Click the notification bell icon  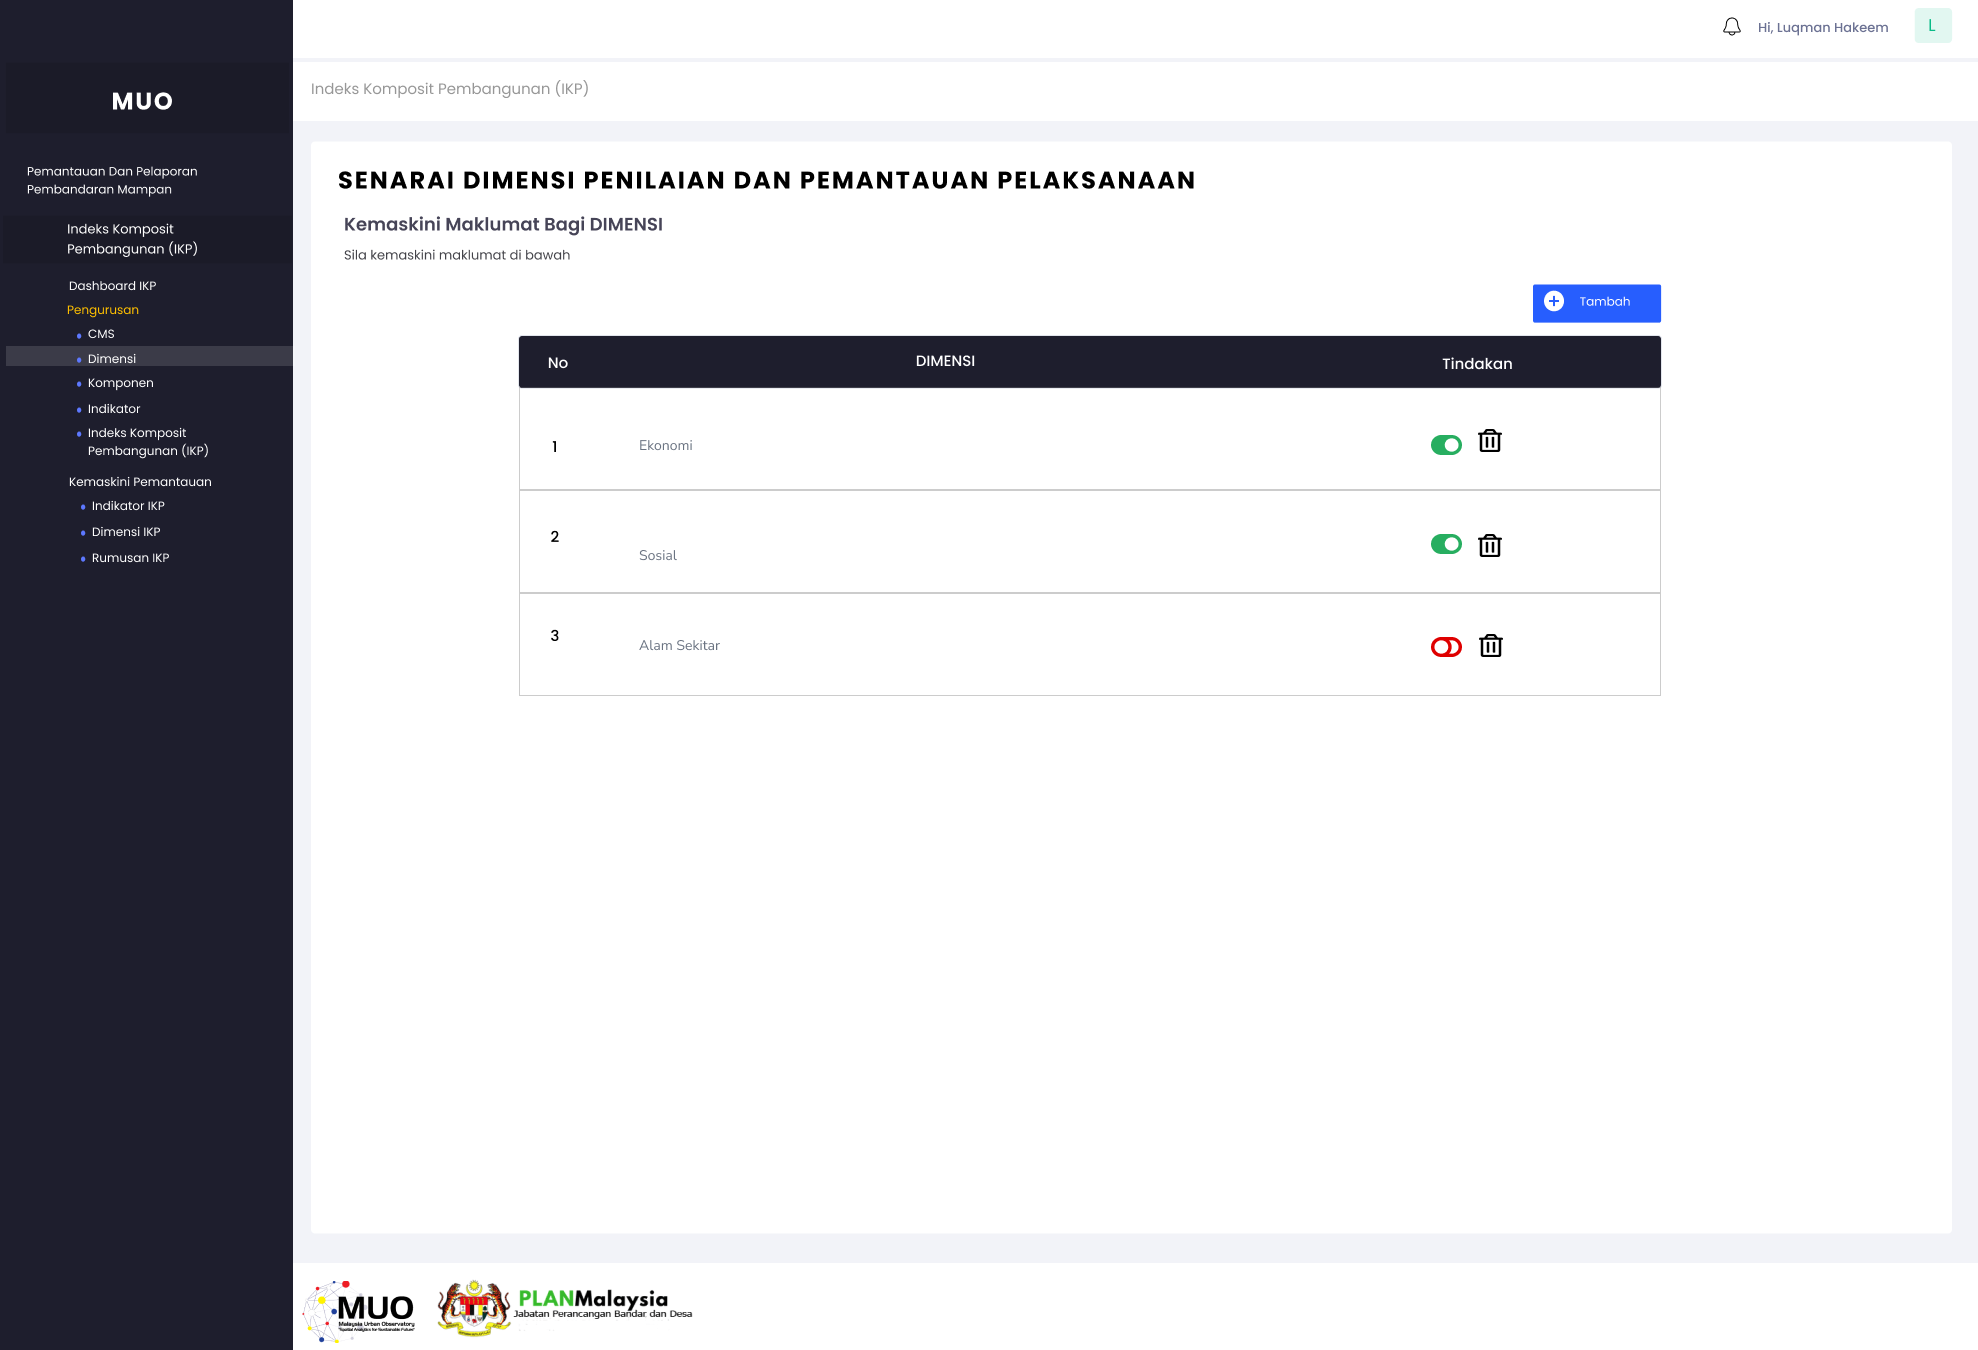[x=1731, y=27]
